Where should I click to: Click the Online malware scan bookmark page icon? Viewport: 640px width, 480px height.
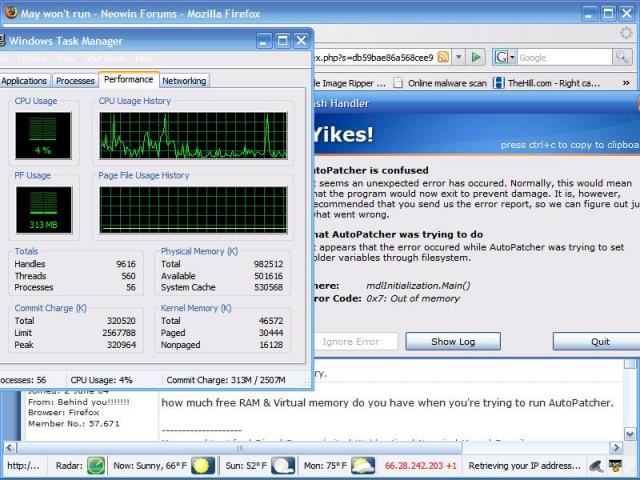pyautogui.click(x=398, y=83)
